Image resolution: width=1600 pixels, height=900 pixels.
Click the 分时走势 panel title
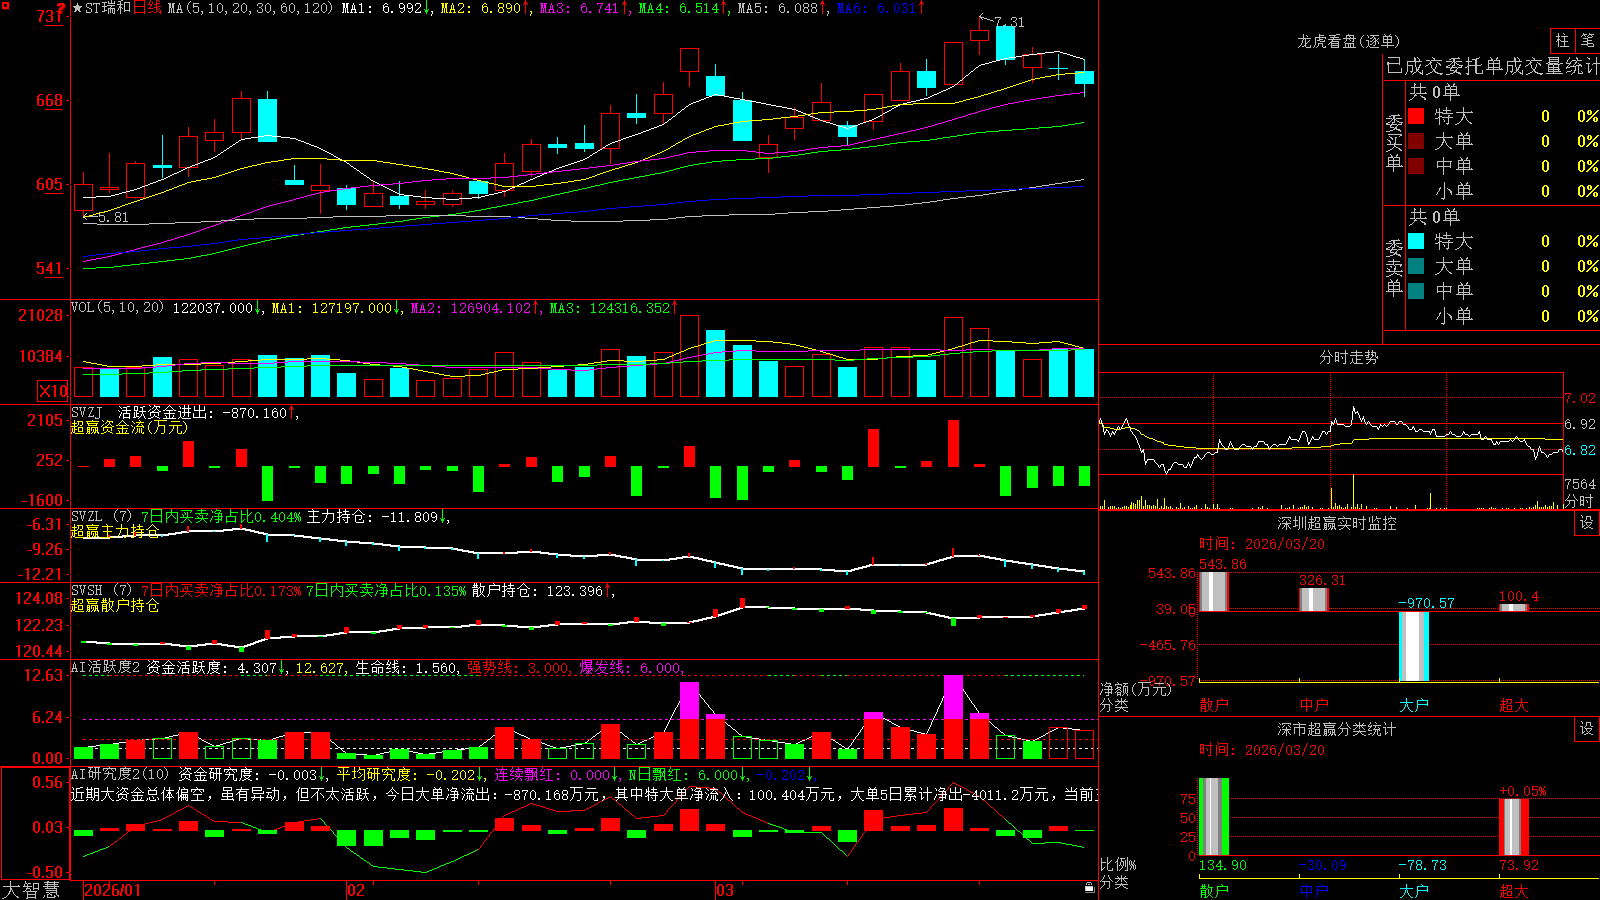click(1349, 357)
